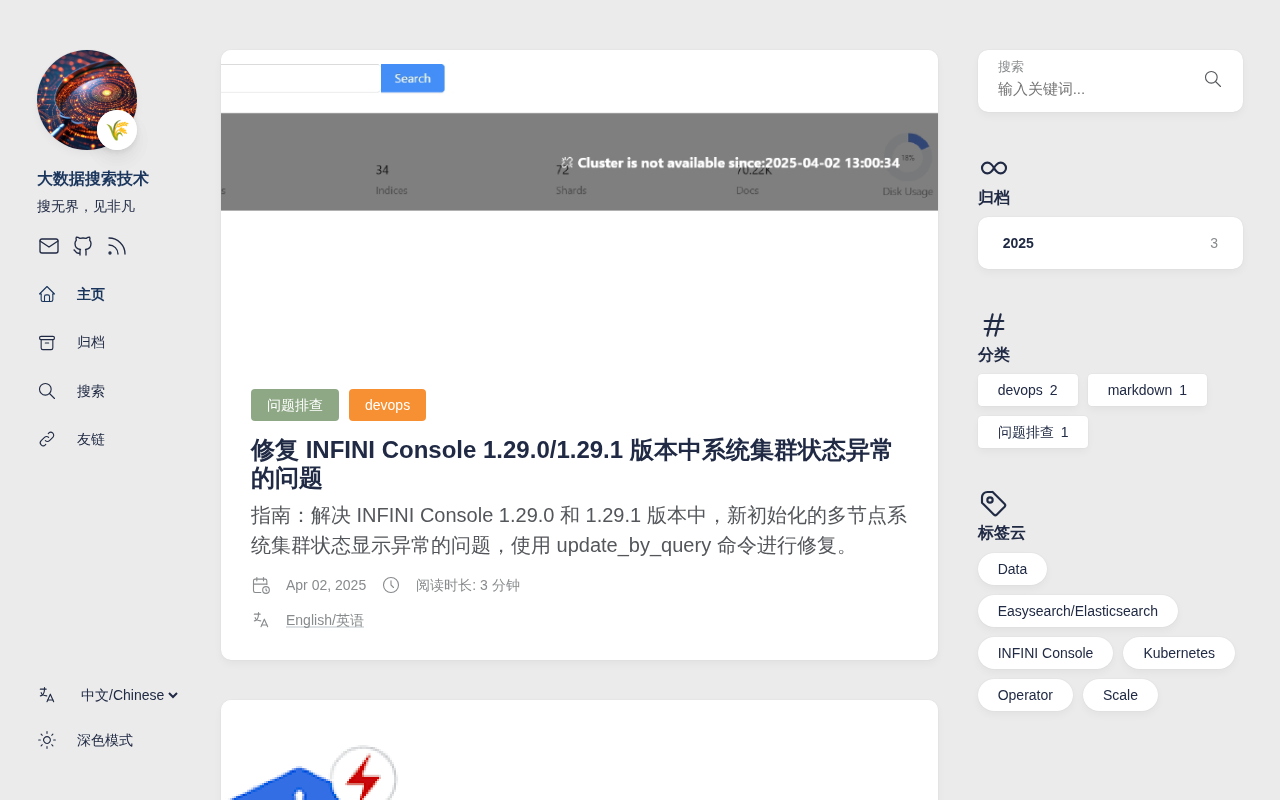The width and height of the screenshot is (1280, 800).
Task: Select the devops category with count 2
Action: 1028,390
